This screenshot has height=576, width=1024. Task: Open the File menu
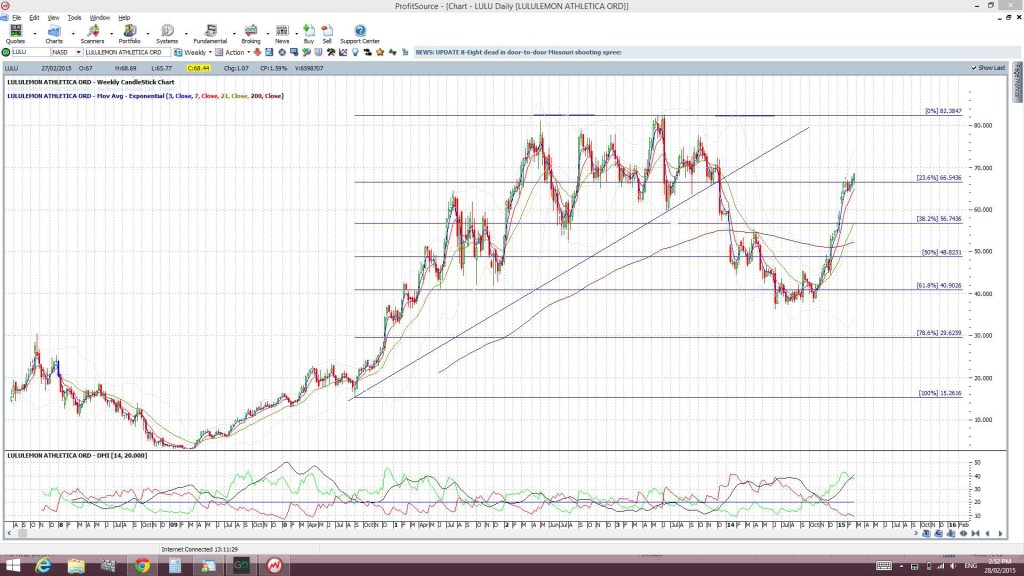16,18
